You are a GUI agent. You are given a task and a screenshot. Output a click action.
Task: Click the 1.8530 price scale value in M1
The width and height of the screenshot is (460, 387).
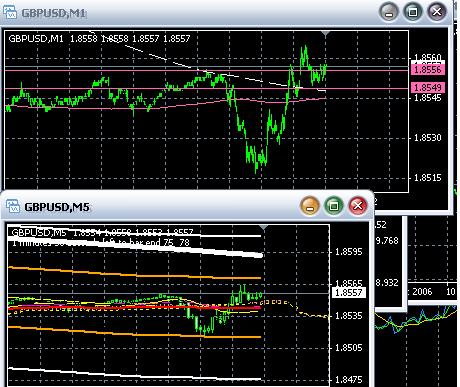point(428,138)
